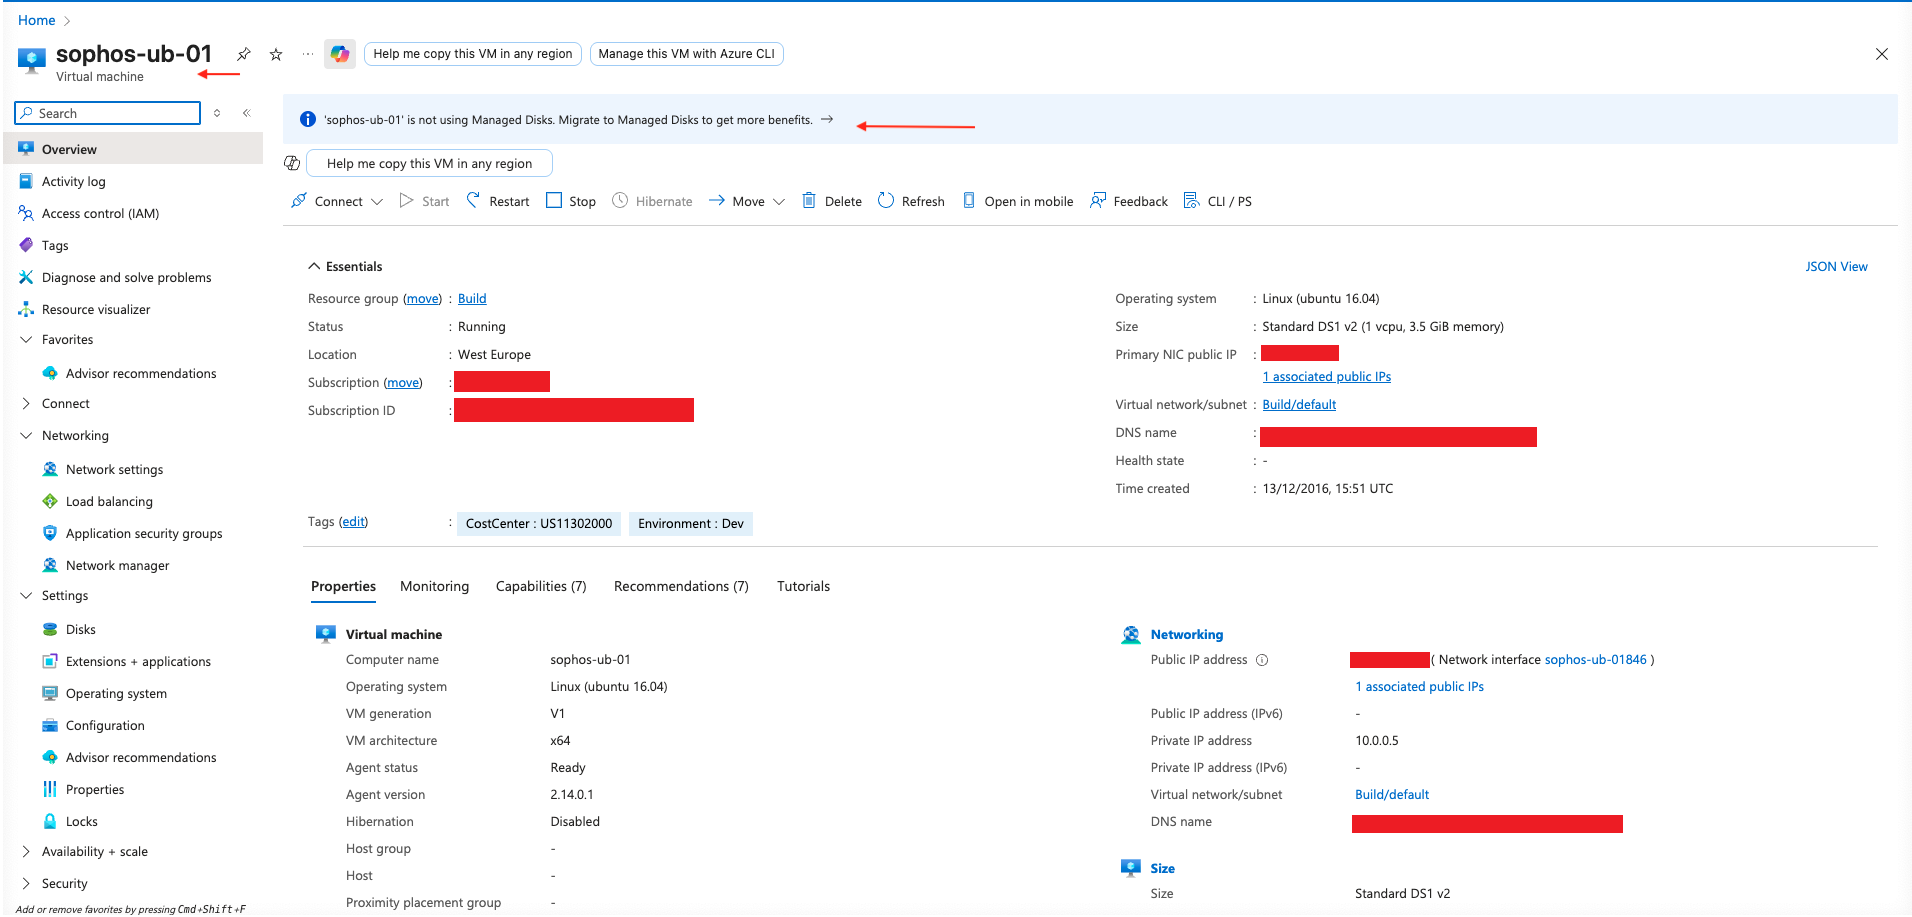Screen dimensions: 1912x917
Task: Expand the Connect dropdown in toolbar
Action: pos(377,202)
